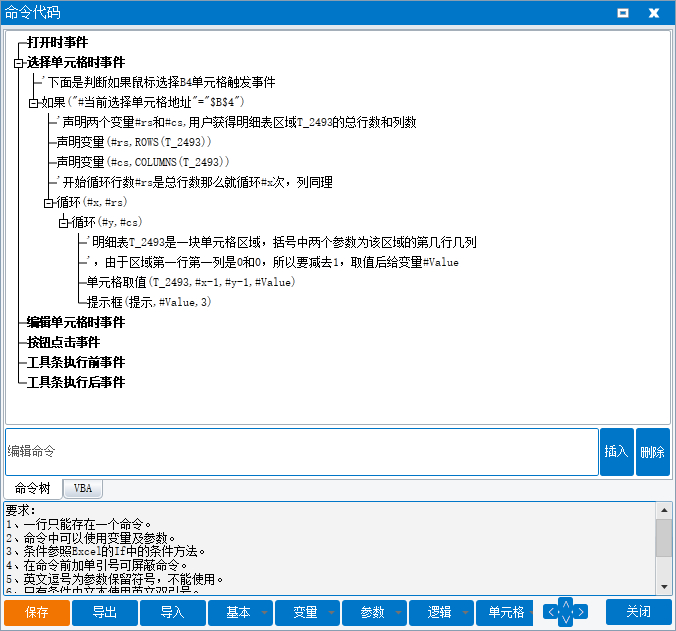Open the 变量 dropdown menu
Screen dimensions: 676x631
331,613
